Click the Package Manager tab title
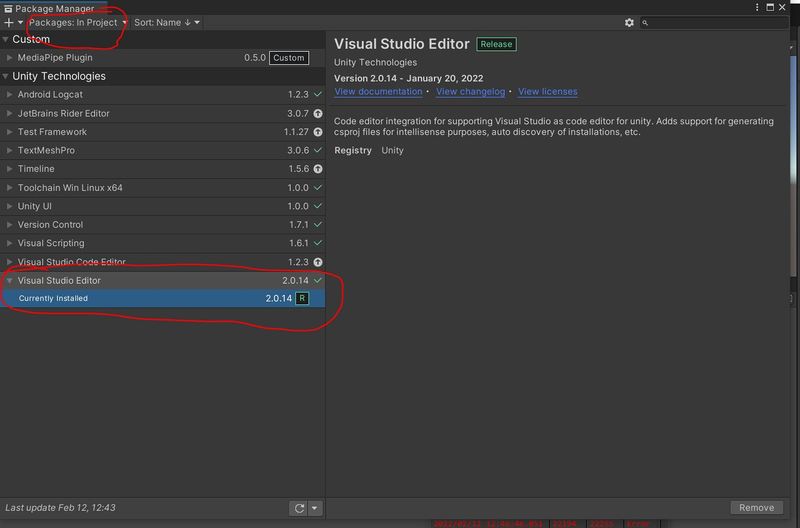Viewport: 800px width, 528px height. click(x=54, y=9)
